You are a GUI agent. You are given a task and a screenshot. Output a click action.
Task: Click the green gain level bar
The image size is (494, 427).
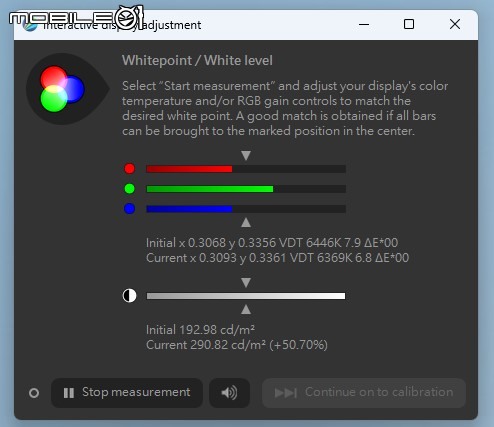click(246, 189)
